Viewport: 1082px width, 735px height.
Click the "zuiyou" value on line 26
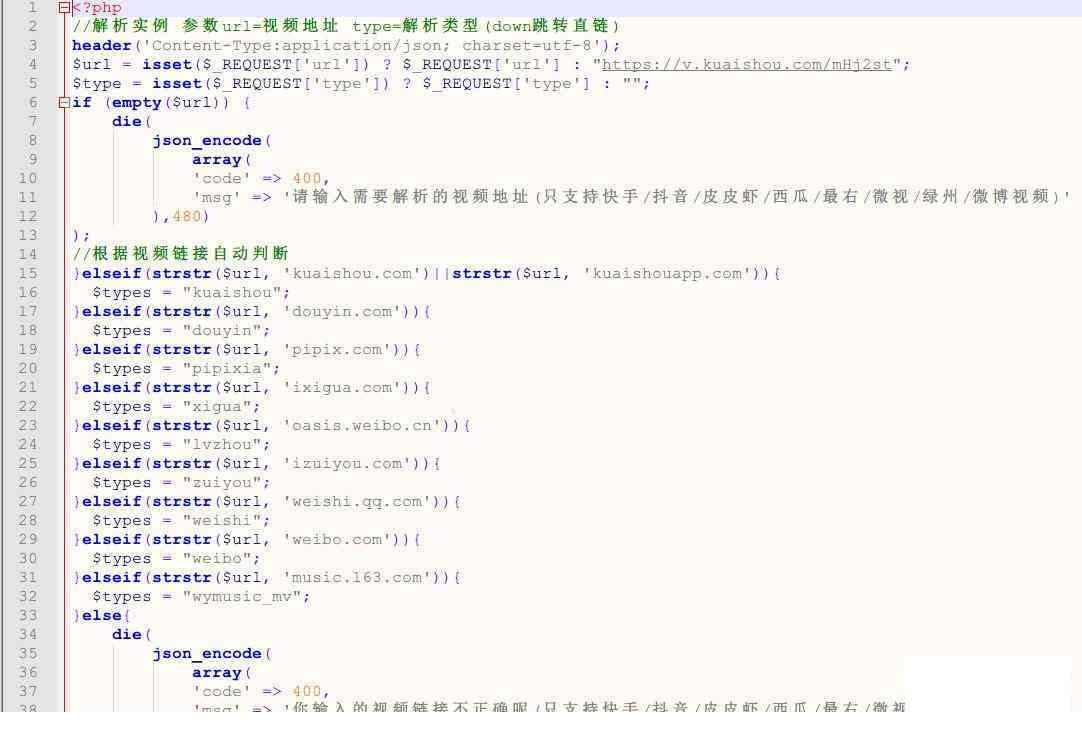click(x=222, y=482)
